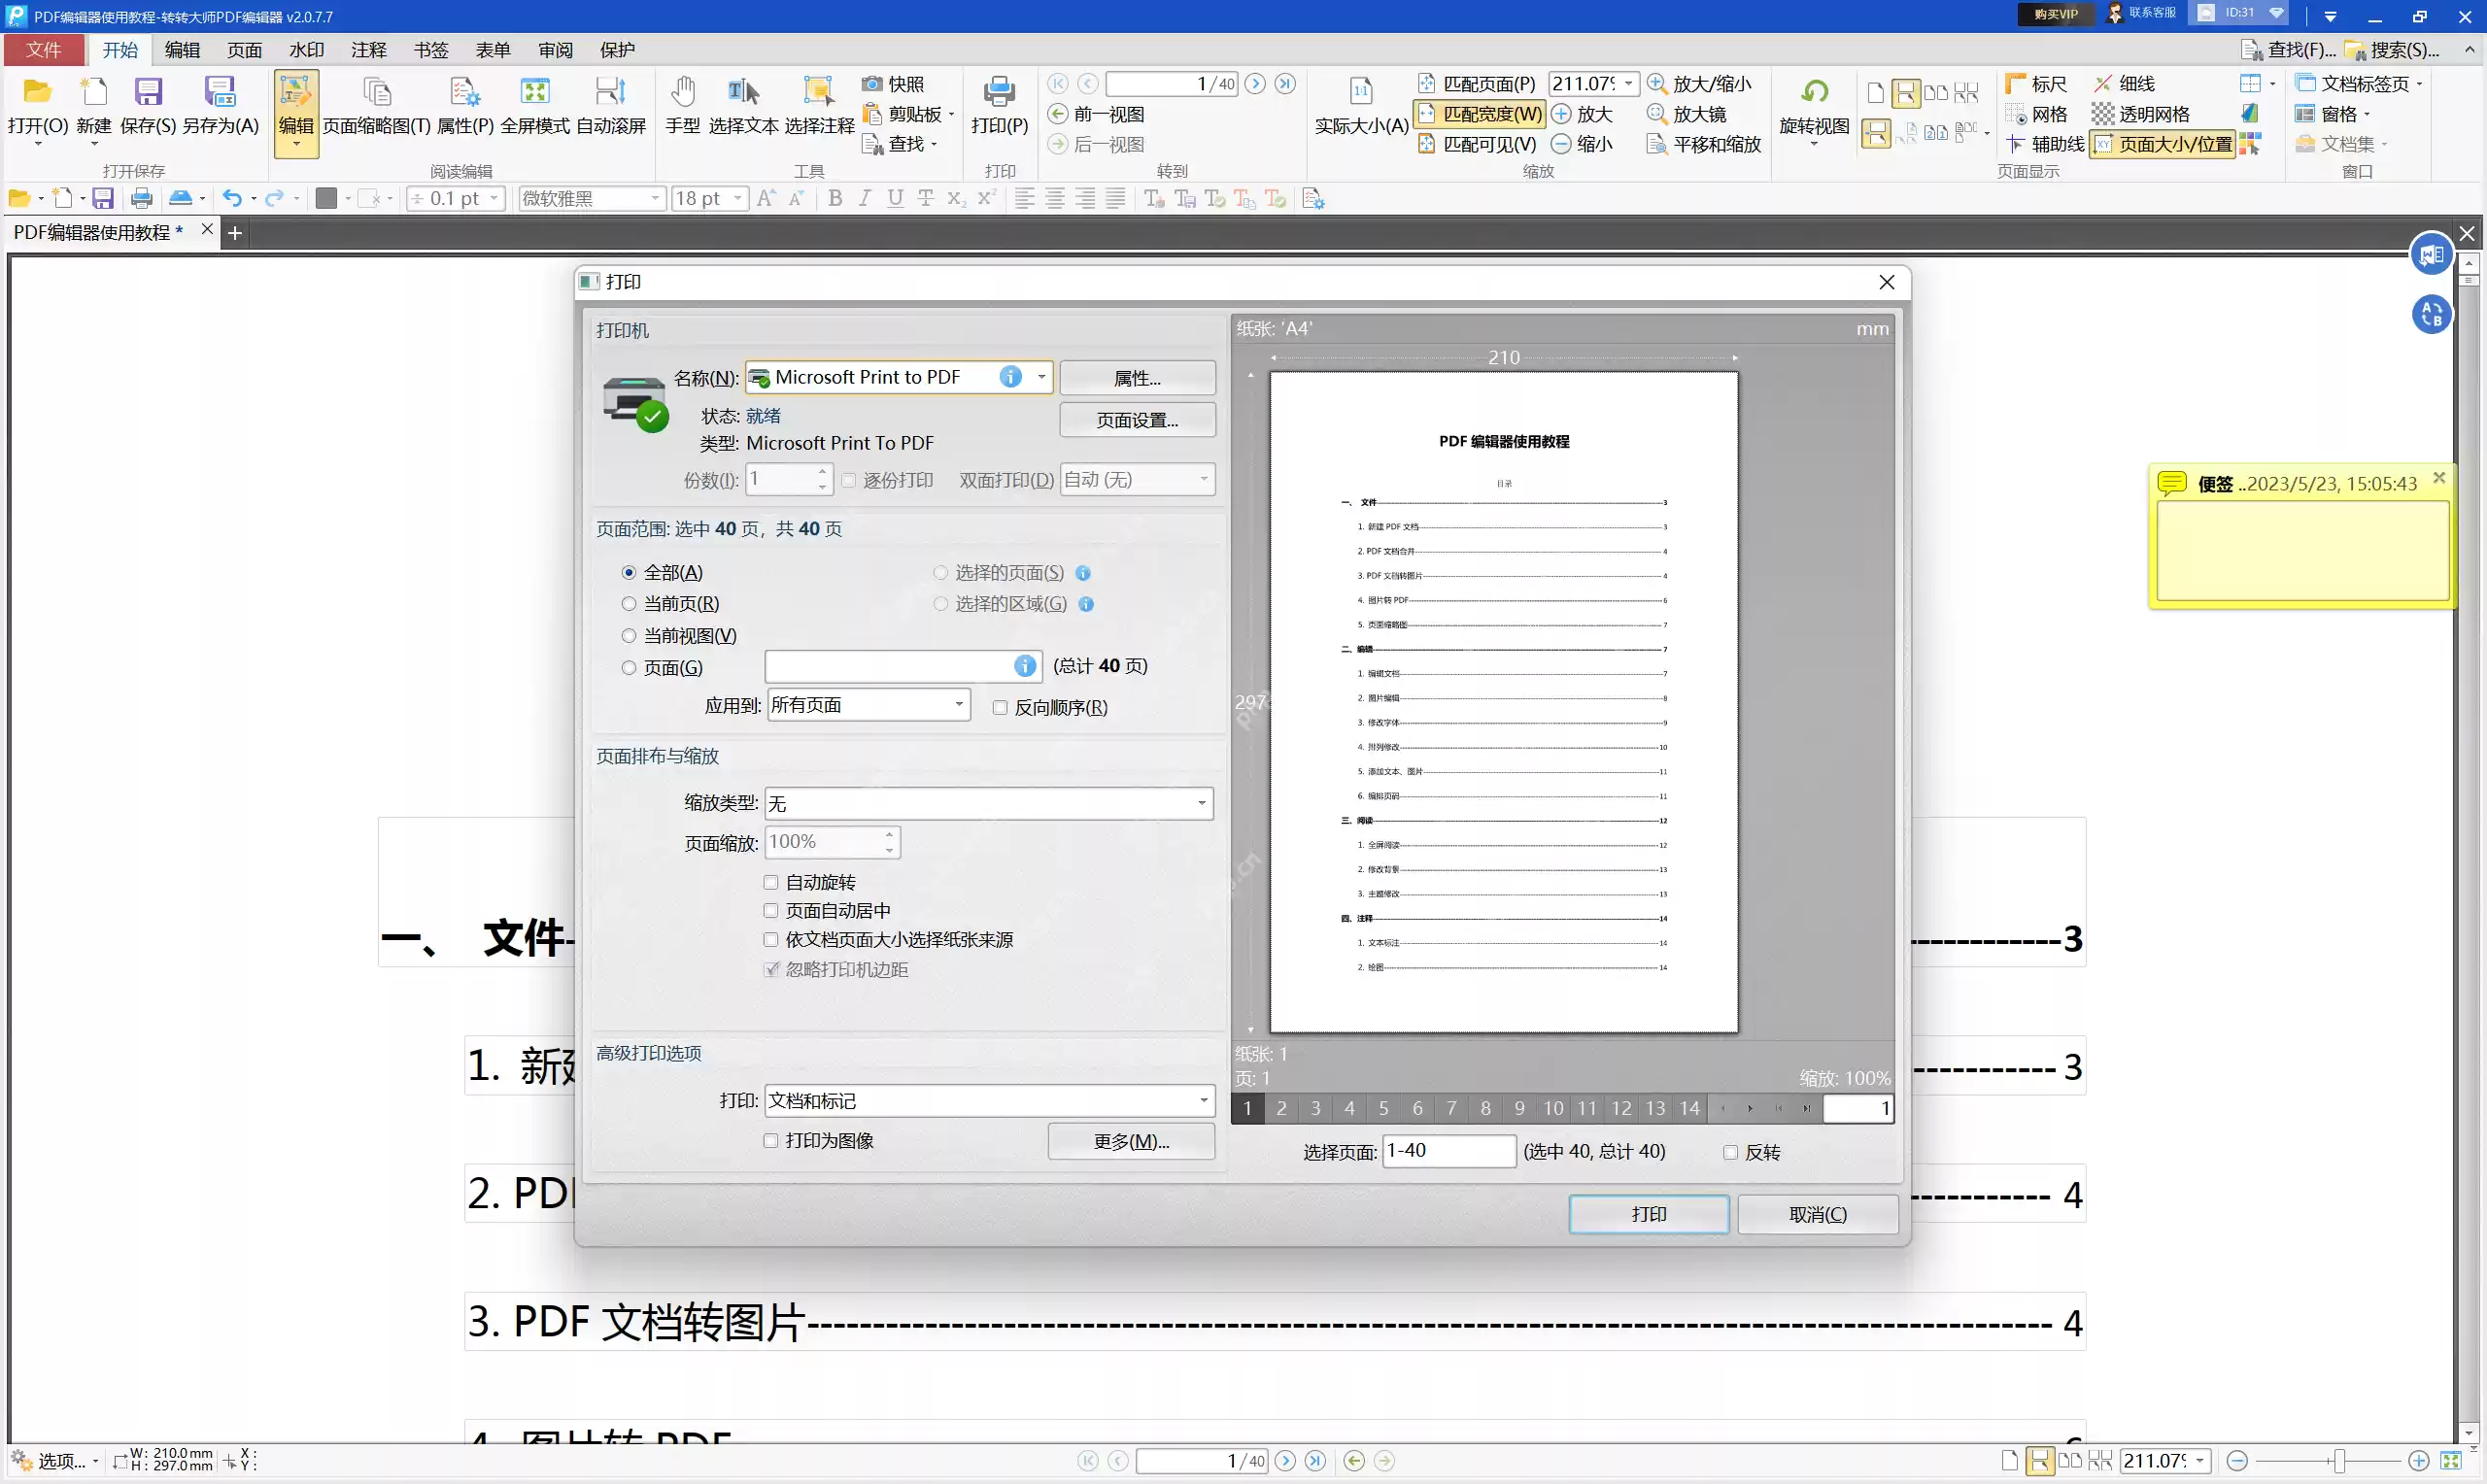Enable the 自动旋转 checkbox
This screenshot has height=1484, width=2487.
click(770, 881)
